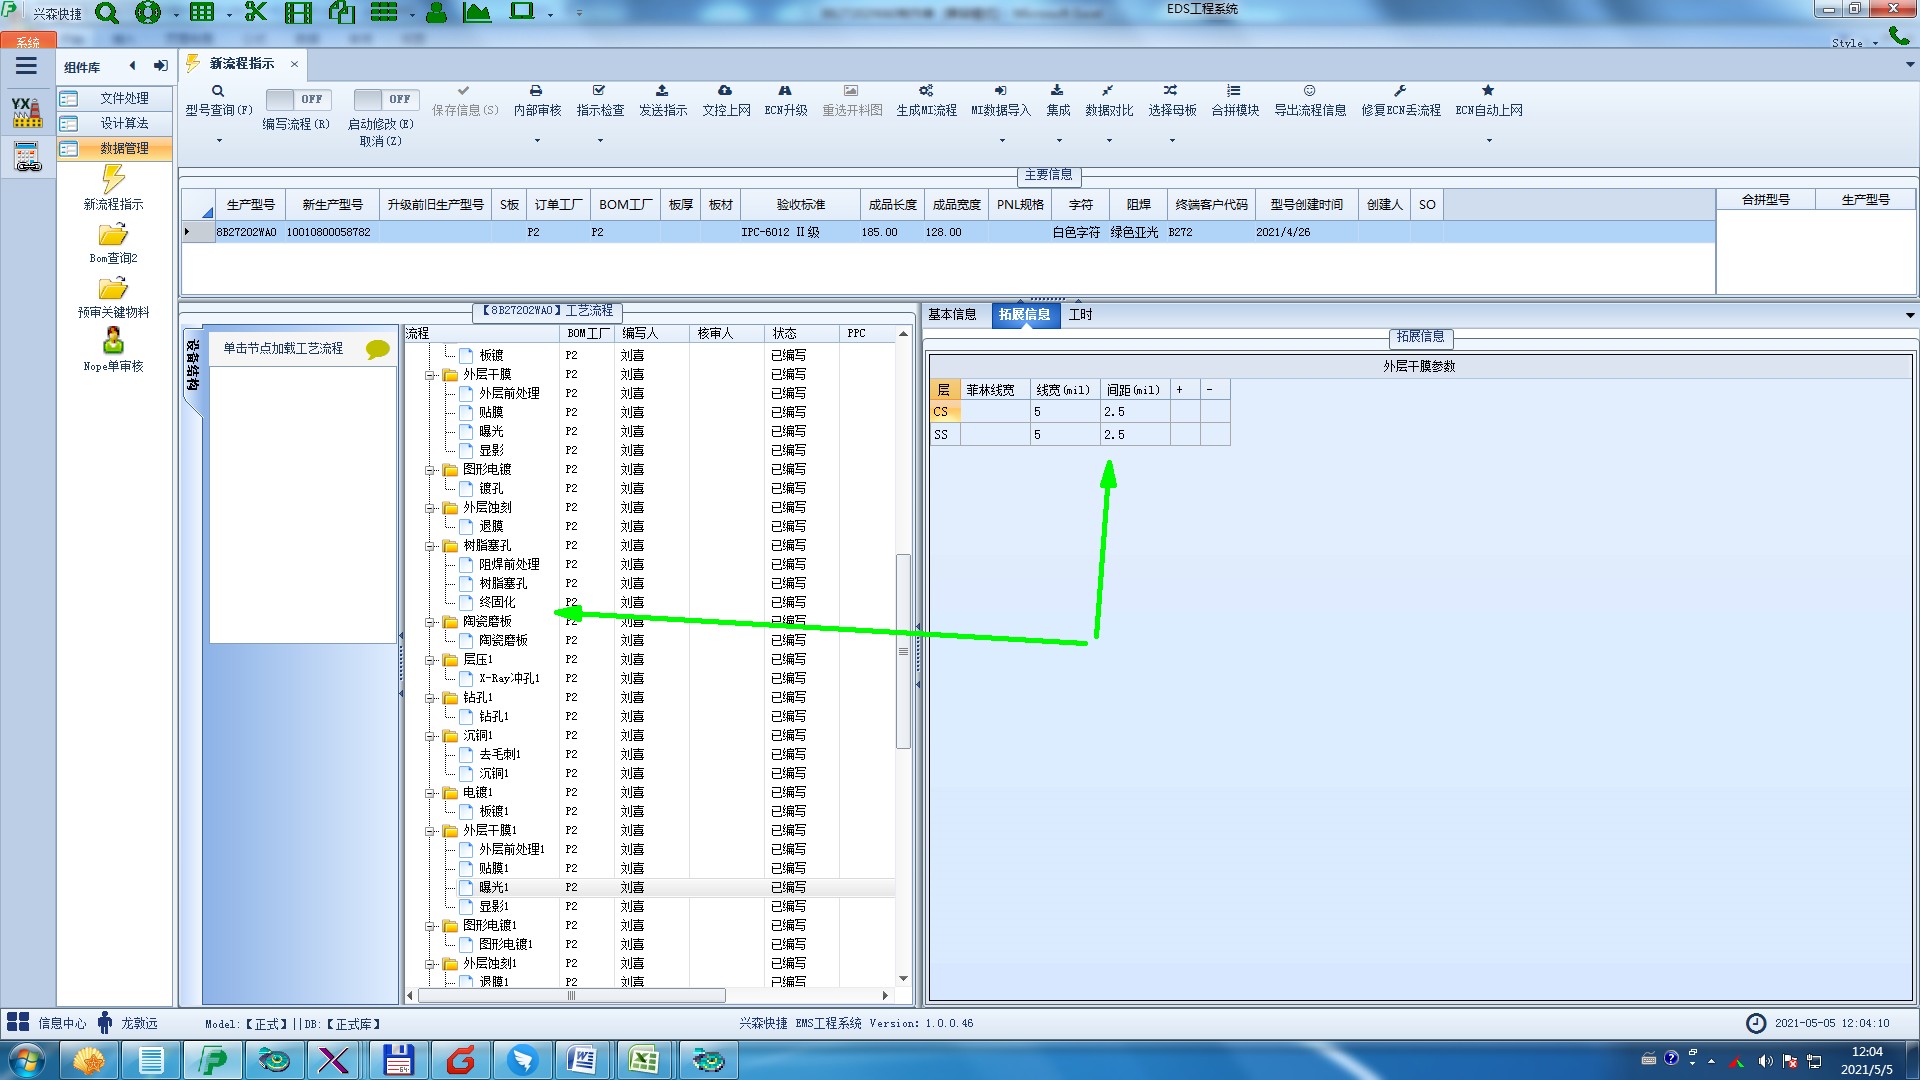The image size is (1920, 1080).
Task: Open the hamburger menu in the left sidebar
Action: click(x=26, y=66)
